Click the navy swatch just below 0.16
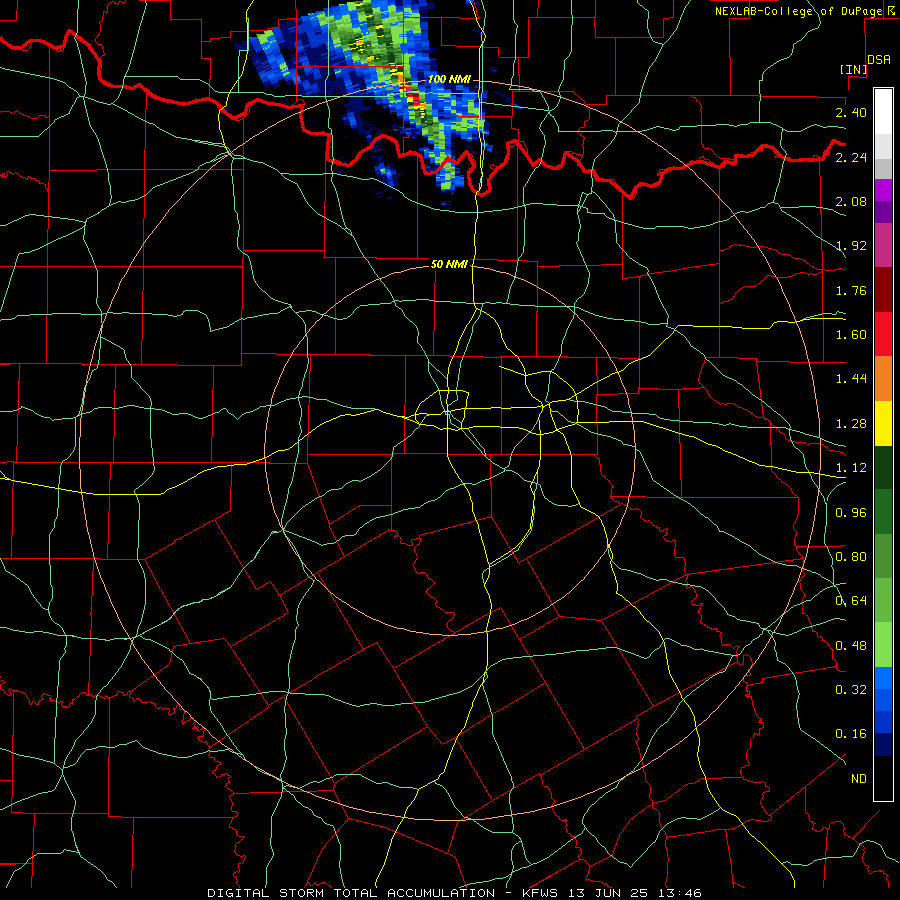Screen dimensions: 900x900 pos(883,745)
